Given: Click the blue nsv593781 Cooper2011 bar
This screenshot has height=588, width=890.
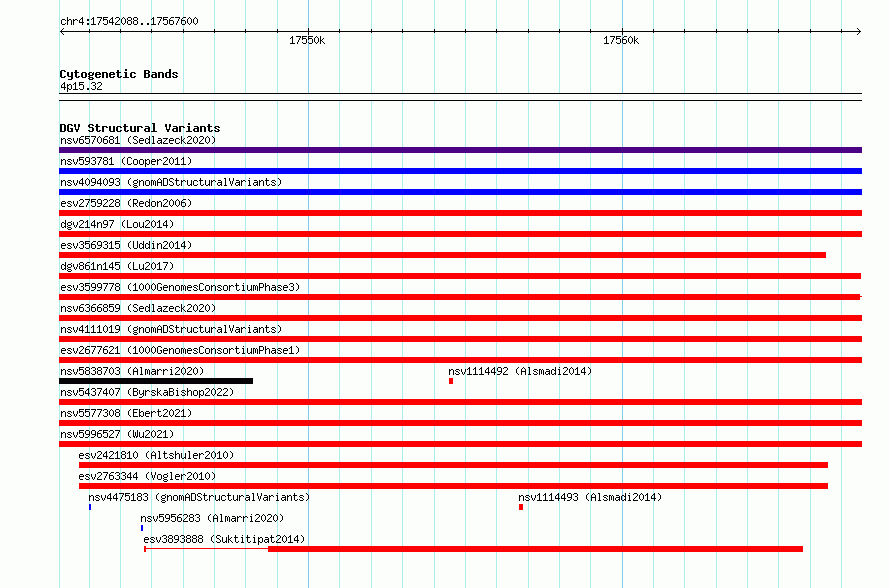Looking at the screenshot, I should [460, 171].
